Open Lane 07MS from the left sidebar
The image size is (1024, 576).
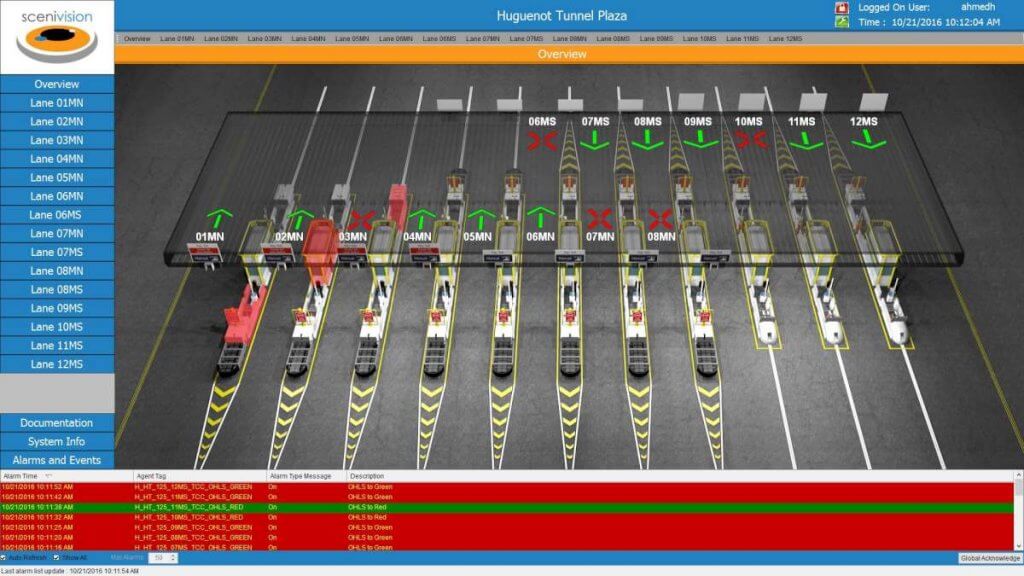(57, 252)
